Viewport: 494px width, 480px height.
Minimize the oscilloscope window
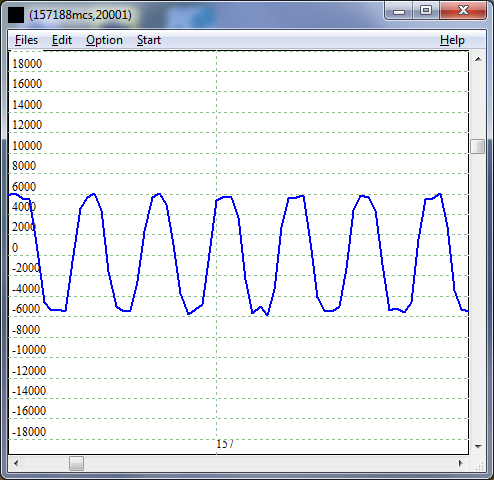[x=399, y=11]
